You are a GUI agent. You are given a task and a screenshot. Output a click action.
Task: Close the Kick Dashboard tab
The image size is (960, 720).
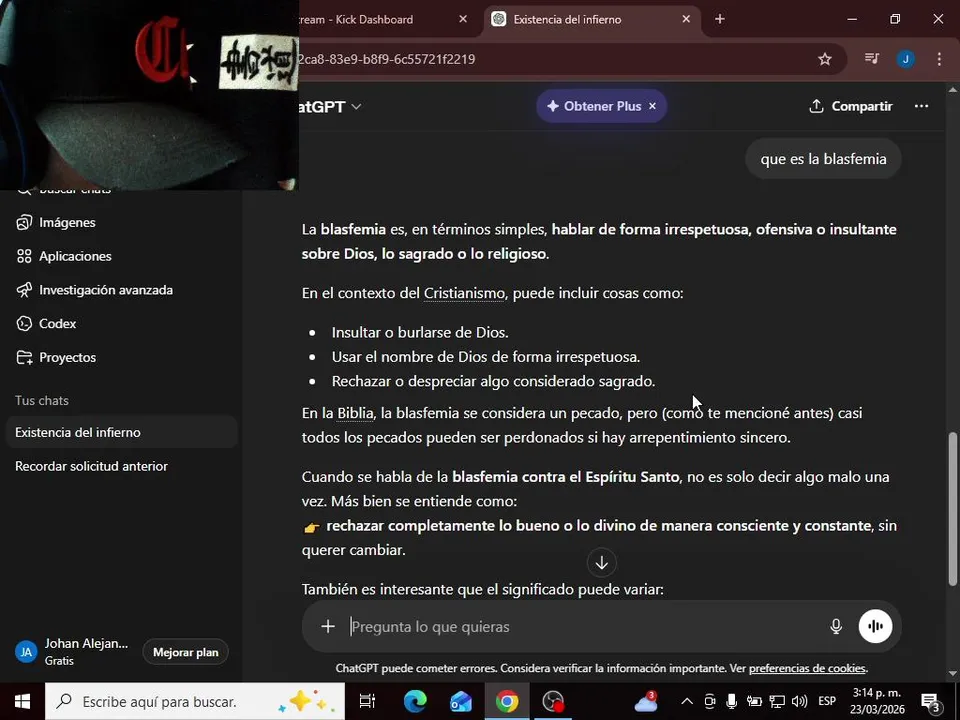463,19
